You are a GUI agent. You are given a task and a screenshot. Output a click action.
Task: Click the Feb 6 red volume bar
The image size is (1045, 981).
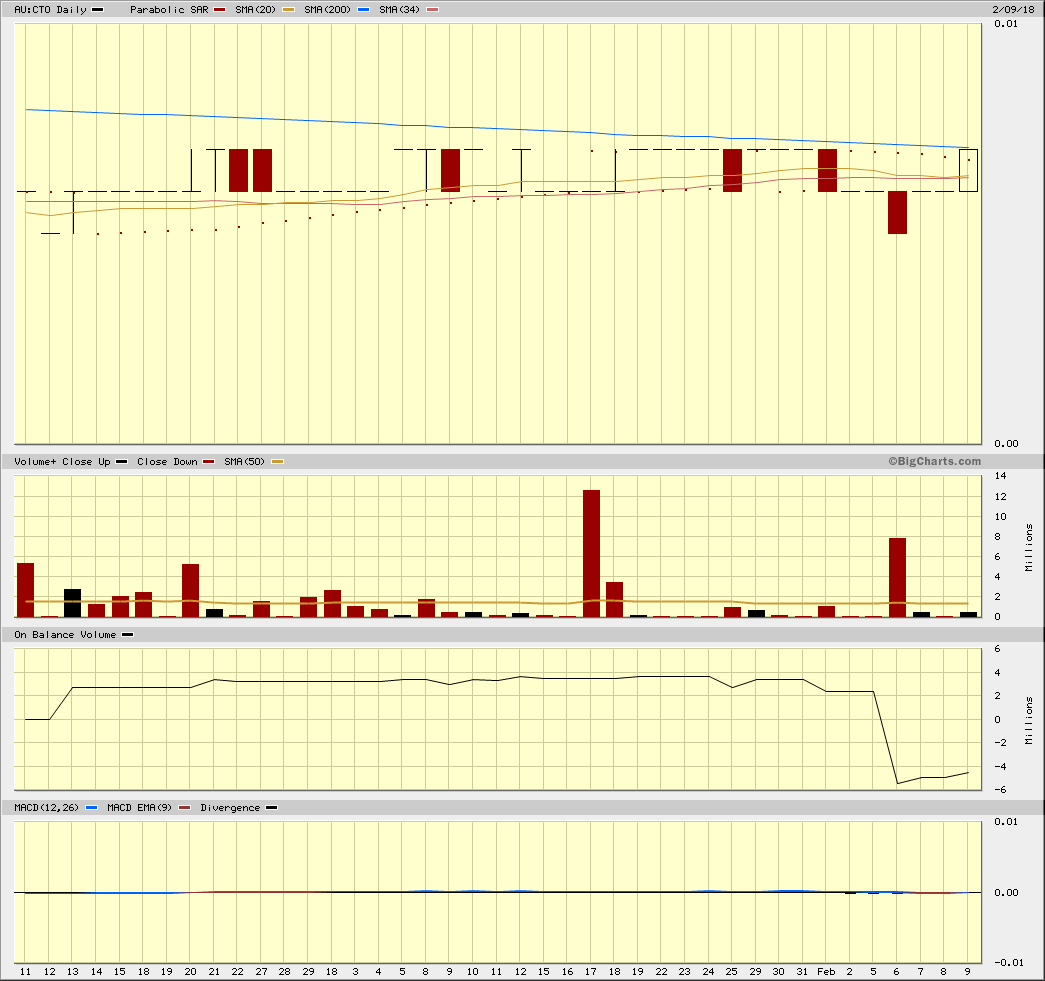(897, 578)
